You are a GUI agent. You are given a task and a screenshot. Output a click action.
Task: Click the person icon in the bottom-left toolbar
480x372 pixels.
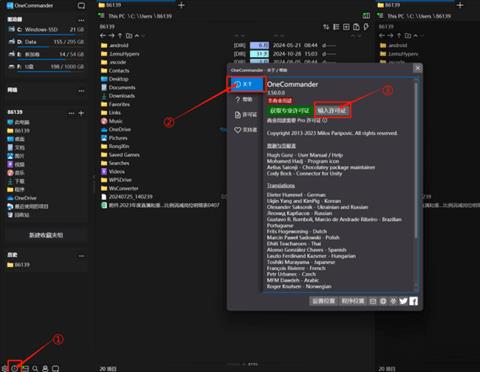coord(45,368)
